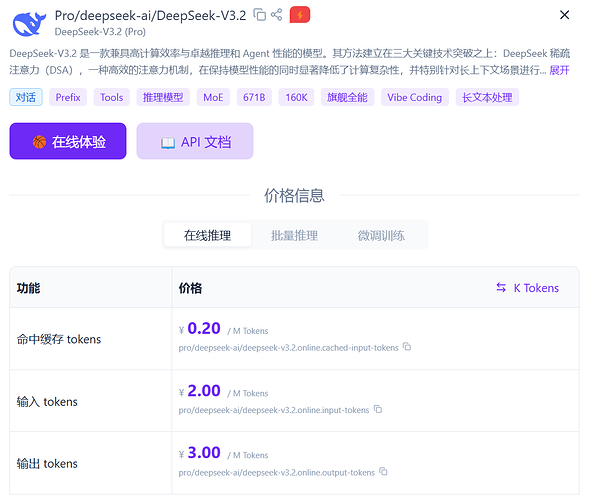The width and height of the screenshot is (590, 500).
Task: Click the cached-input-tokens identifier text
Action: click(288, 348)
